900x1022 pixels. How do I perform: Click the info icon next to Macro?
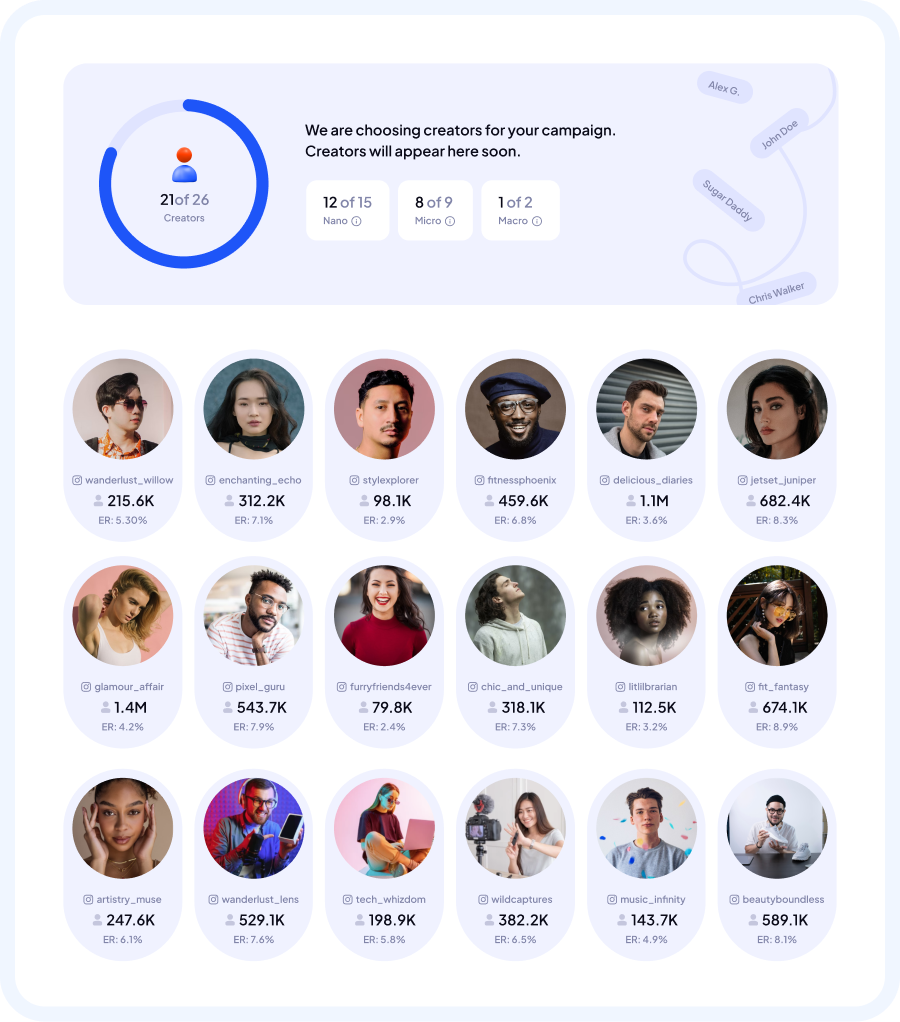coord(537,221)
